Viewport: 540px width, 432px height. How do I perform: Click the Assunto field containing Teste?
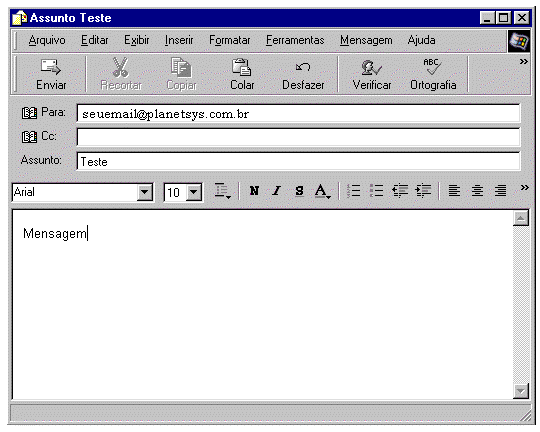[x=298, y=161]
